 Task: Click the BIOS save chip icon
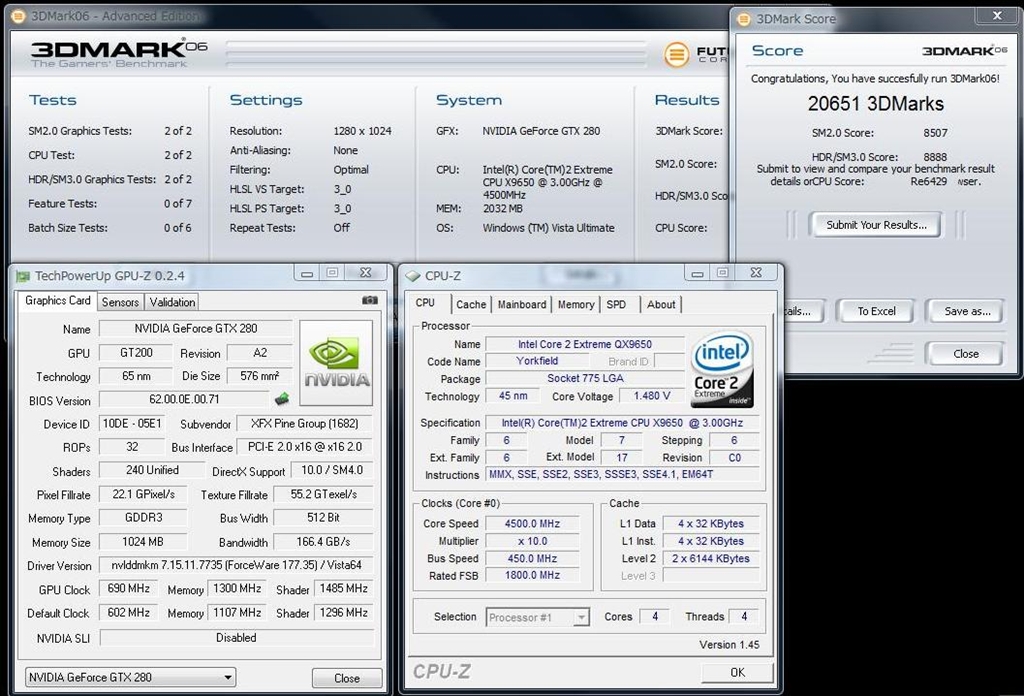tap(283, 400)
